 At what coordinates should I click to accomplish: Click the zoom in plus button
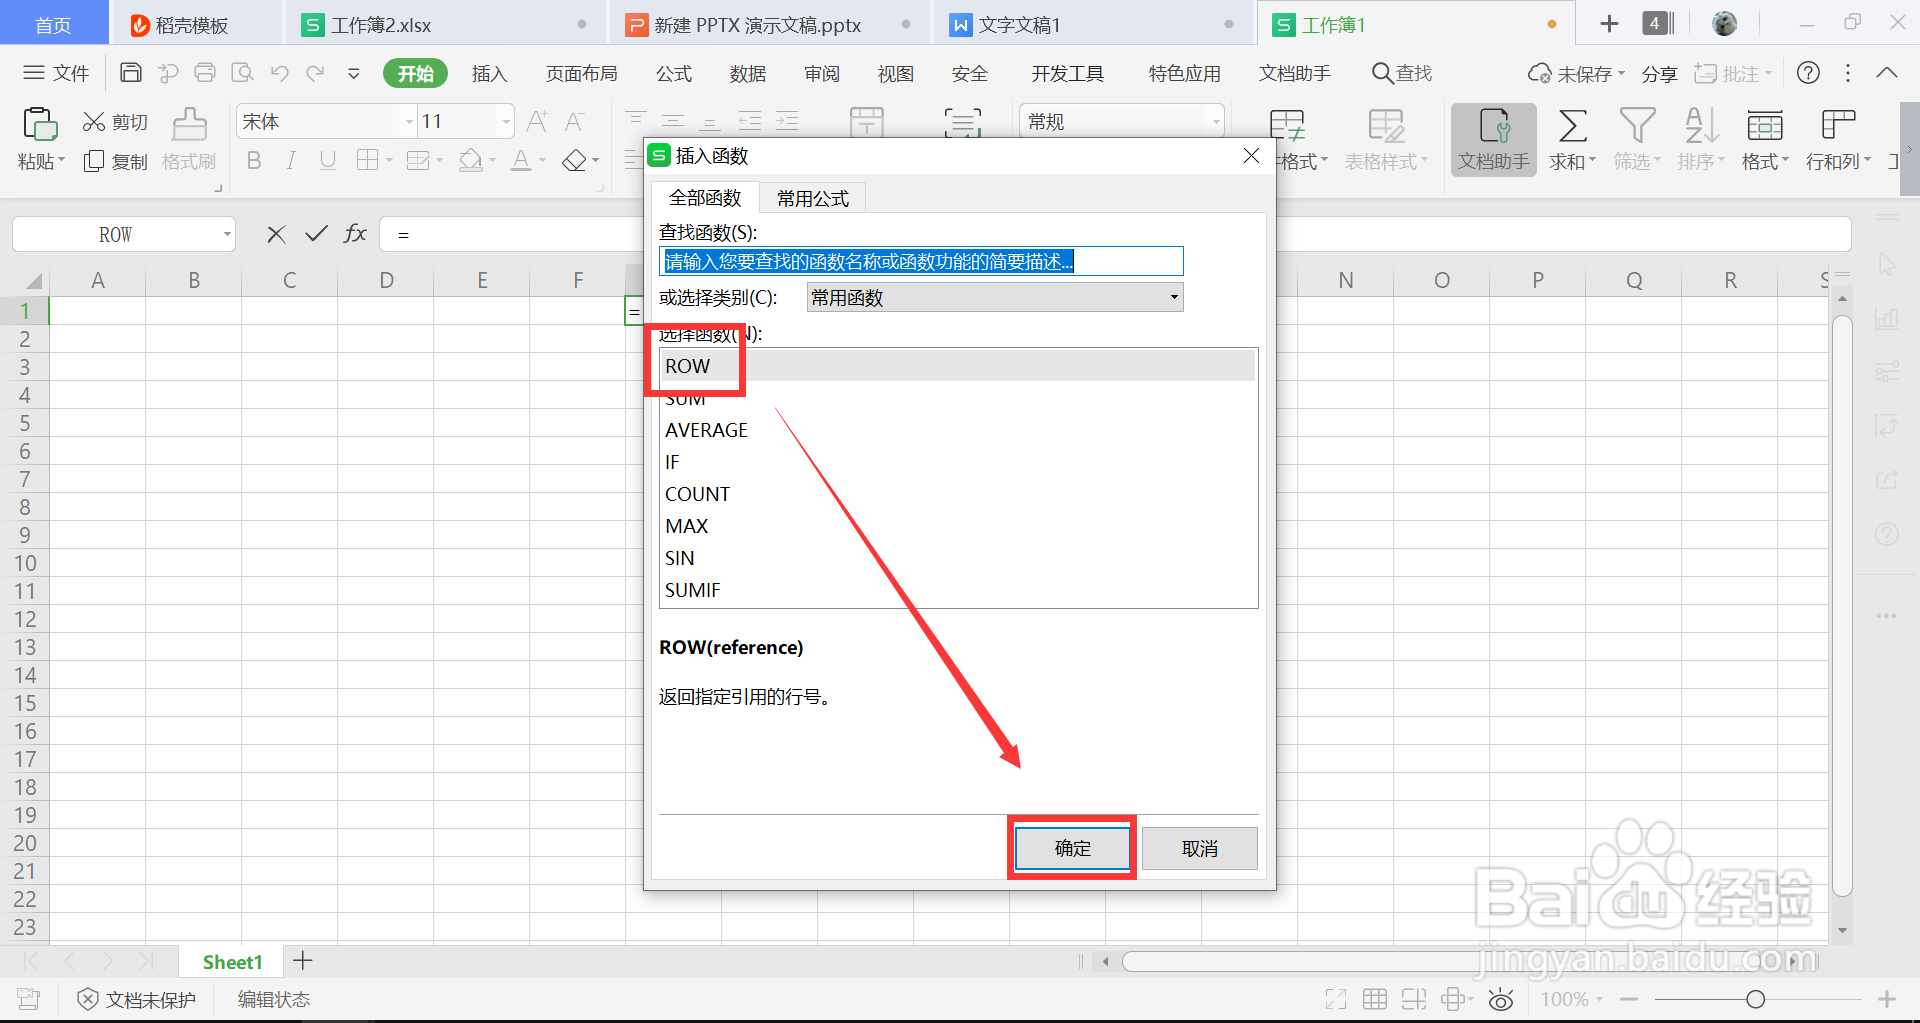click(1887, 999)
